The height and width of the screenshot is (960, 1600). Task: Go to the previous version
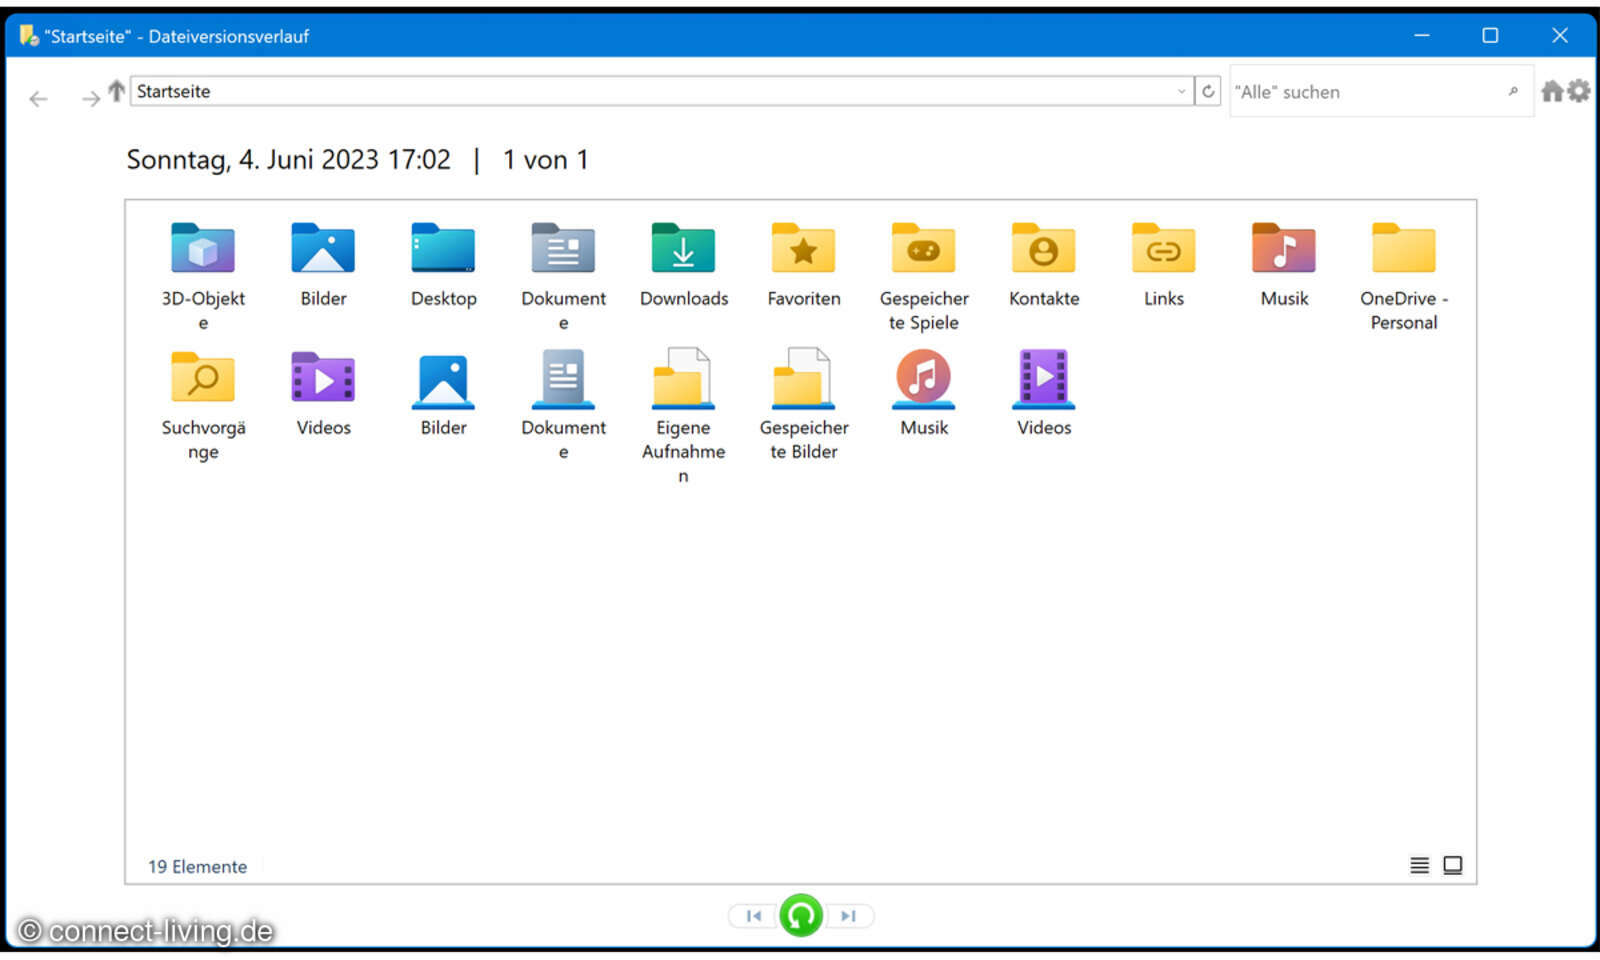(x=753, y=915)
